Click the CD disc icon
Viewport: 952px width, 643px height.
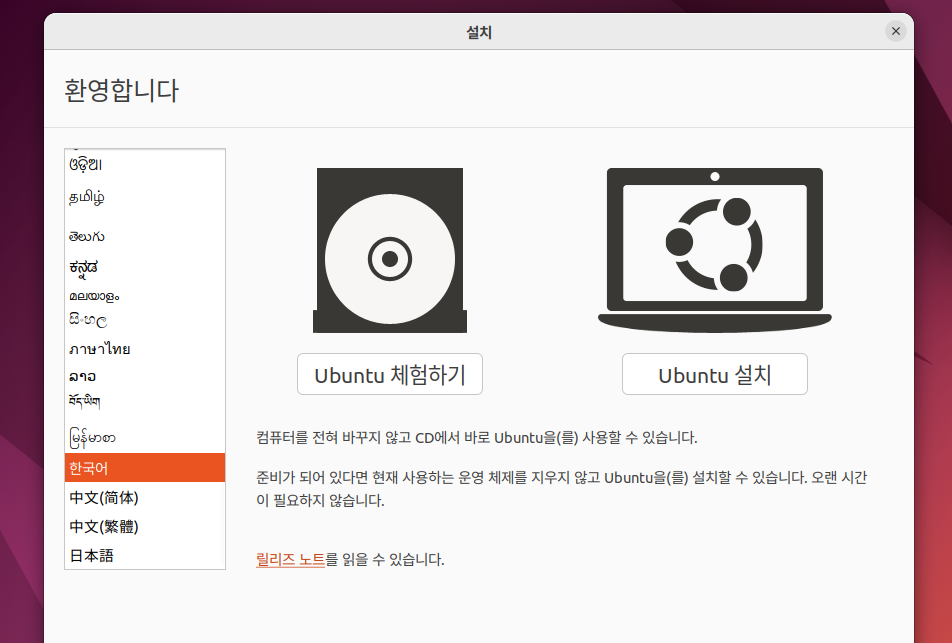(390, 250)
